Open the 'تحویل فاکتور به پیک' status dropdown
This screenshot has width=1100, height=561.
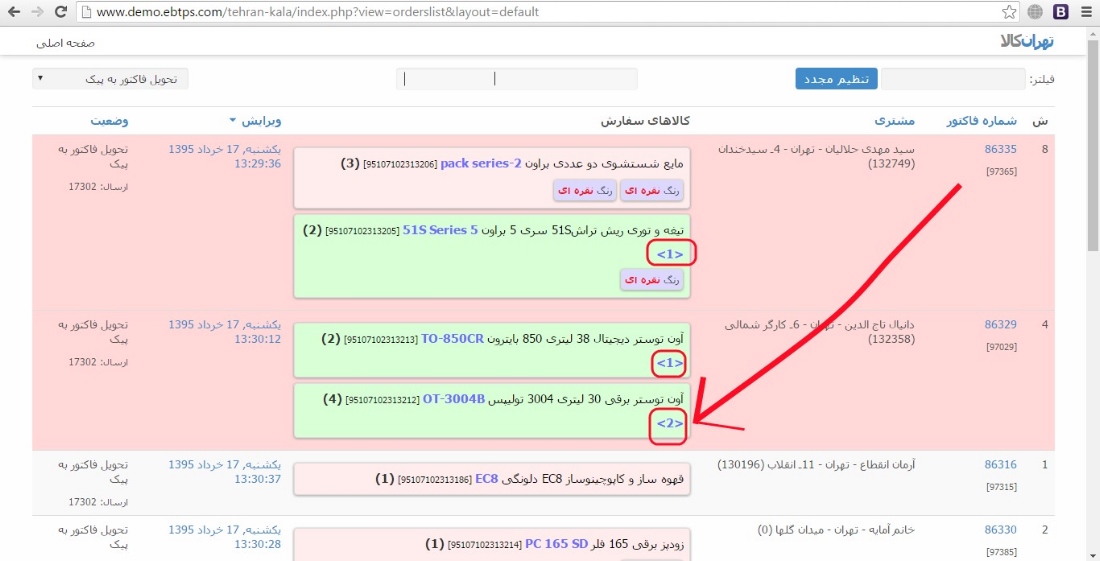pos(110,79)
